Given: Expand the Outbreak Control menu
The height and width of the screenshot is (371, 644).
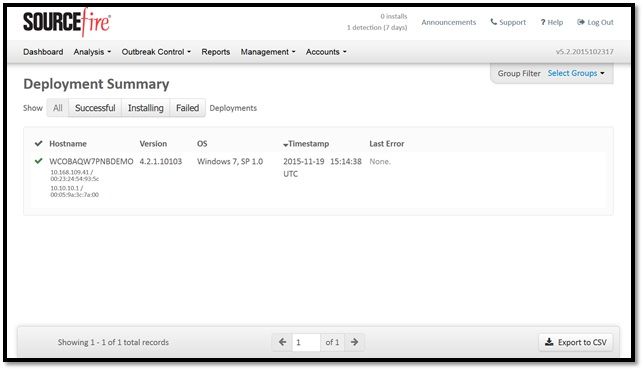Looking at the screenshot, I should click(156, 52).
